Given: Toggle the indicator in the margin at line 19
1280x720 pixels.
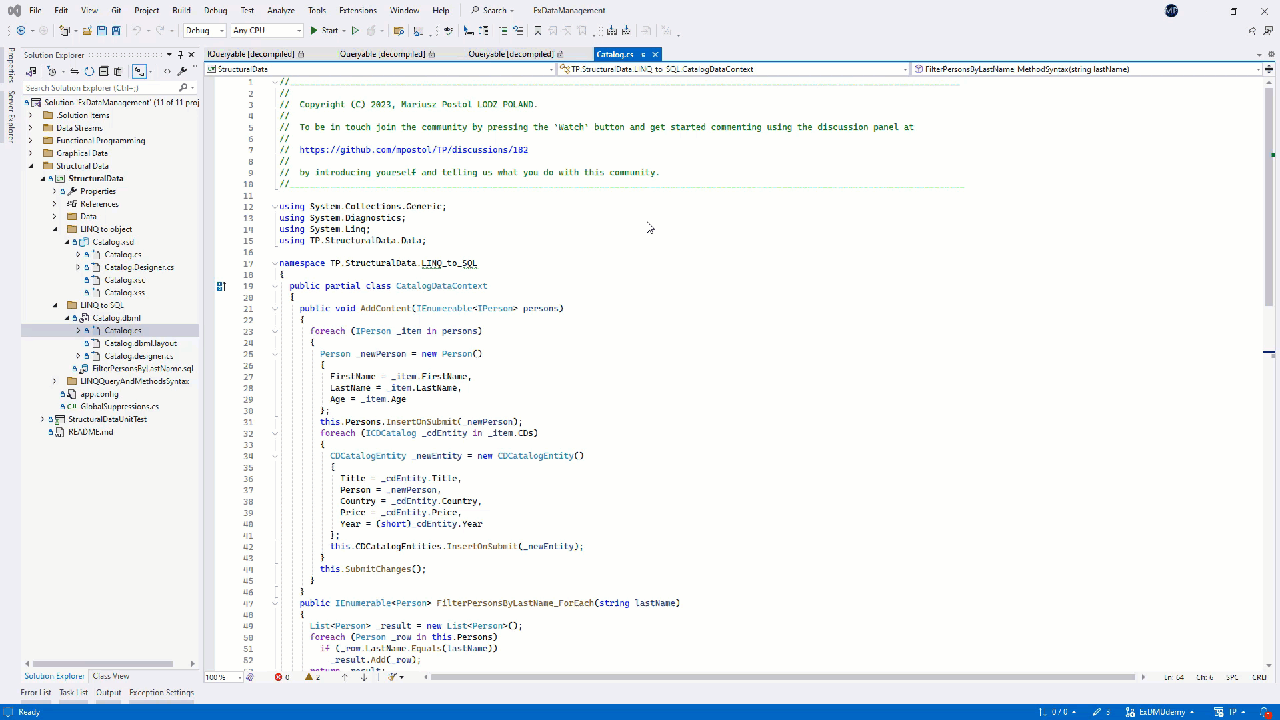Looking at the screenshot, I should point(221,286).
